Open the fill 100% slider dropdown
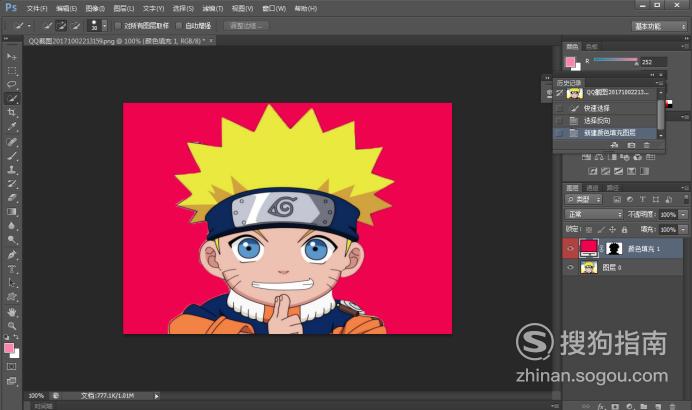The height and width of the screenshot is (410, 692). [x=683, y=229]
